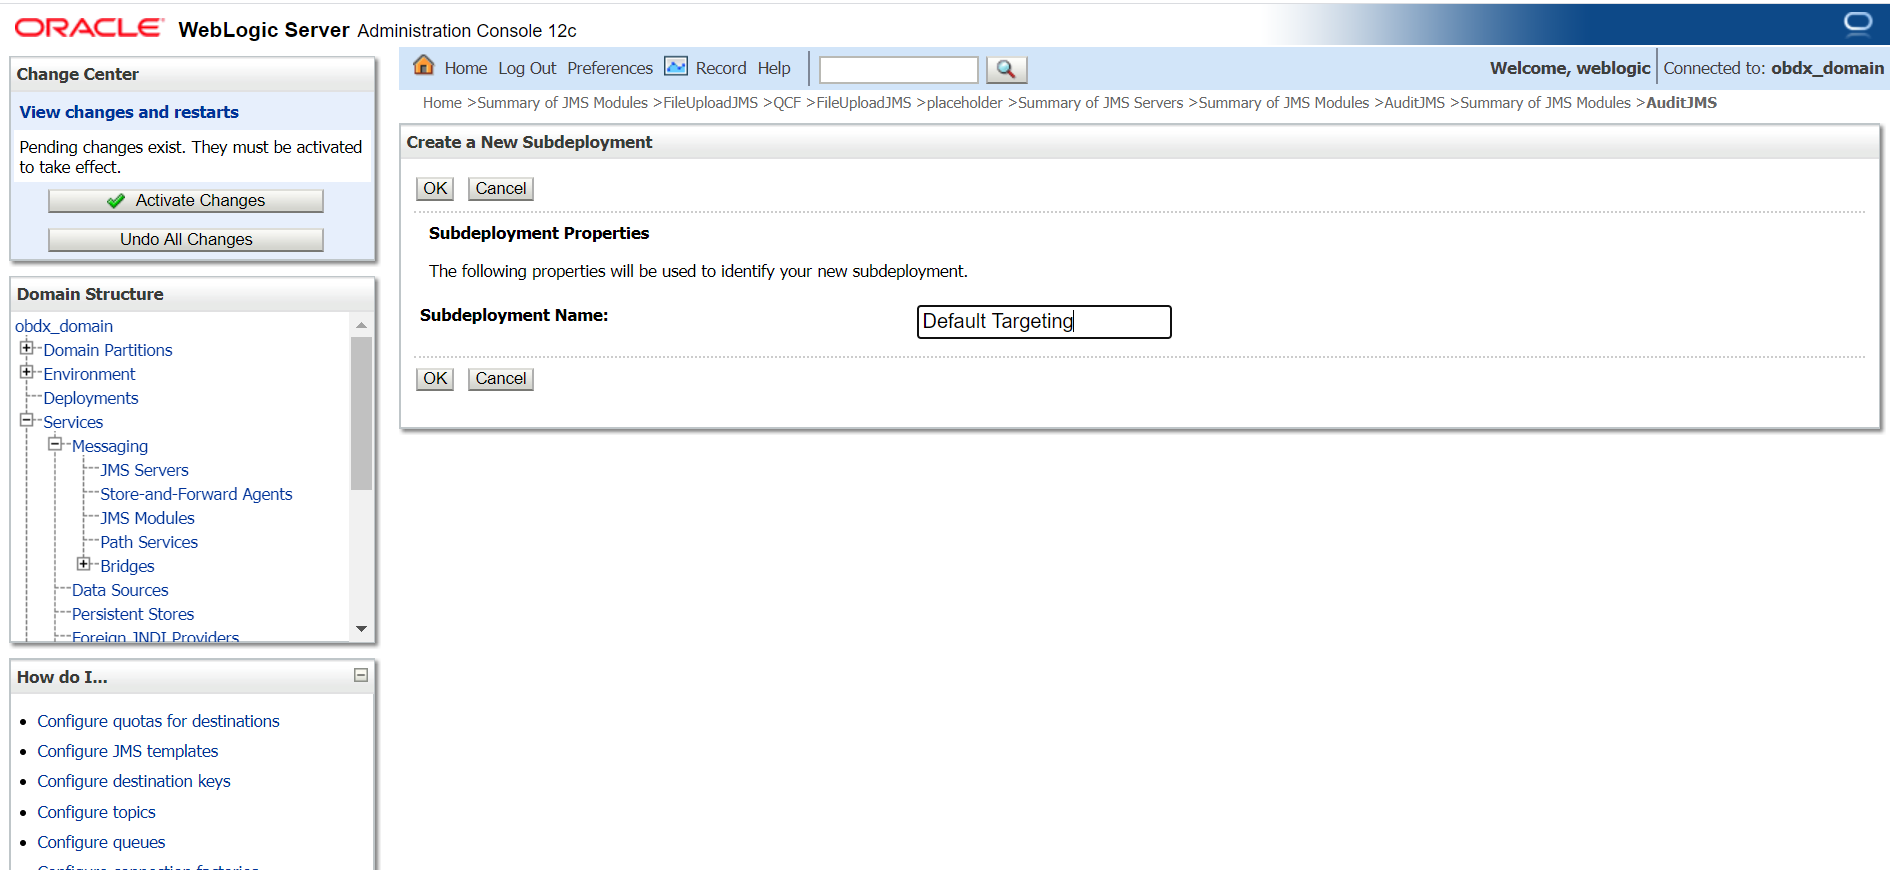Click the bottom OK button

(x=435, y=379)
